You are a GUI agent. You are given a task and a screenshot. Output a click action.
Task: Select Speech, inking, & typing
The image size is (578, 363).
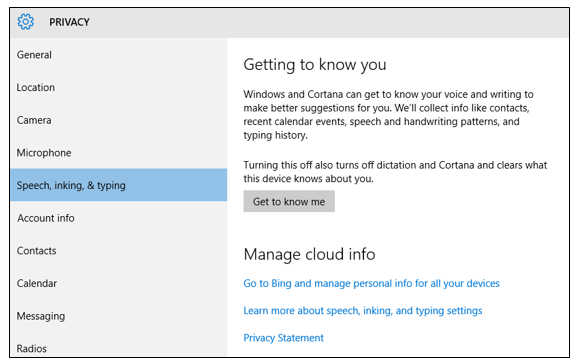coord(119,185)
